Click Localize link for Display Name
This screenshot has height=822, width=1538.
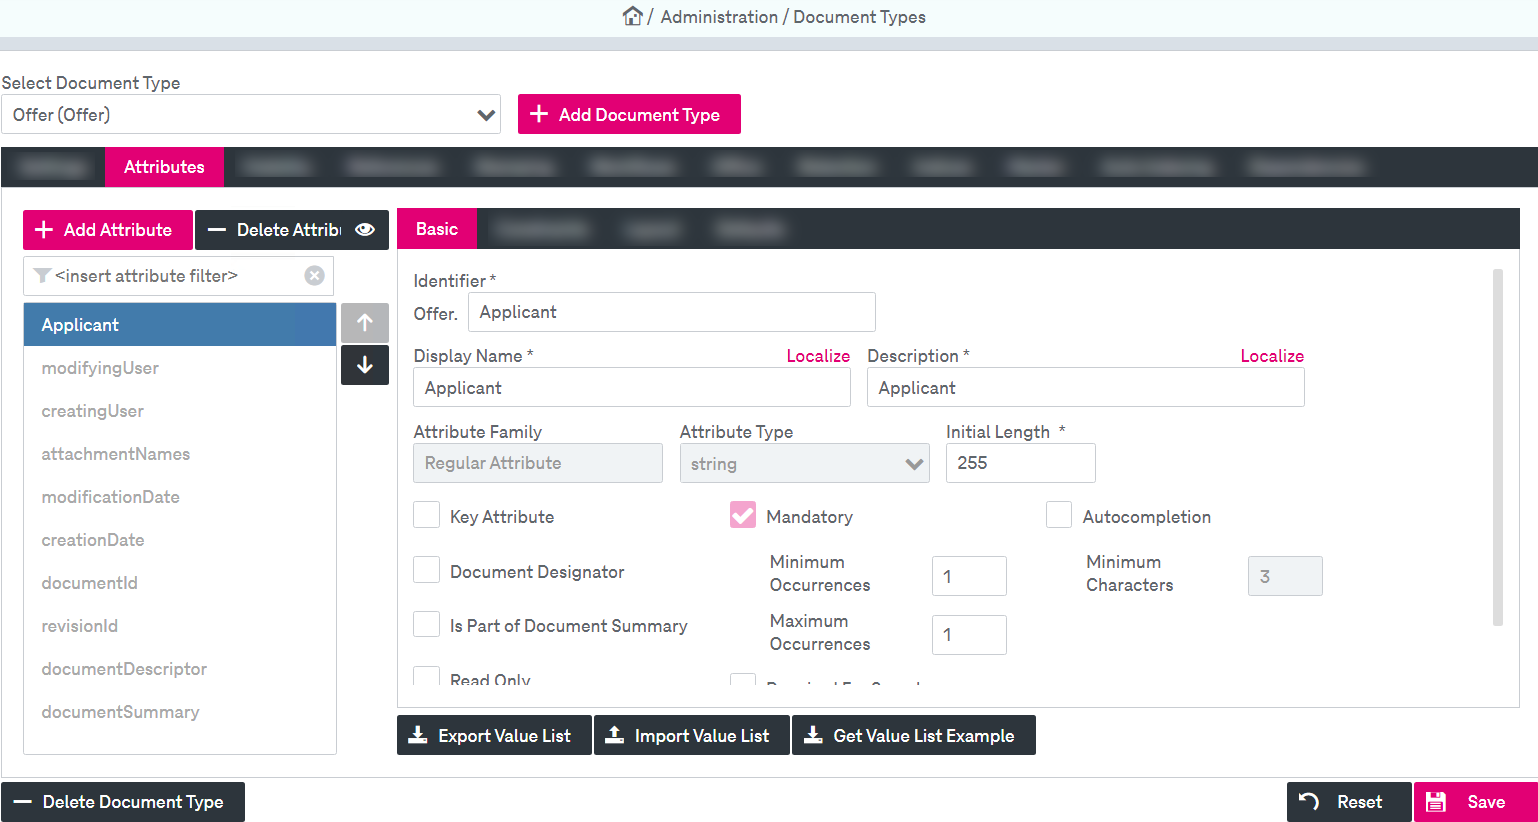[x=817, y=356]
